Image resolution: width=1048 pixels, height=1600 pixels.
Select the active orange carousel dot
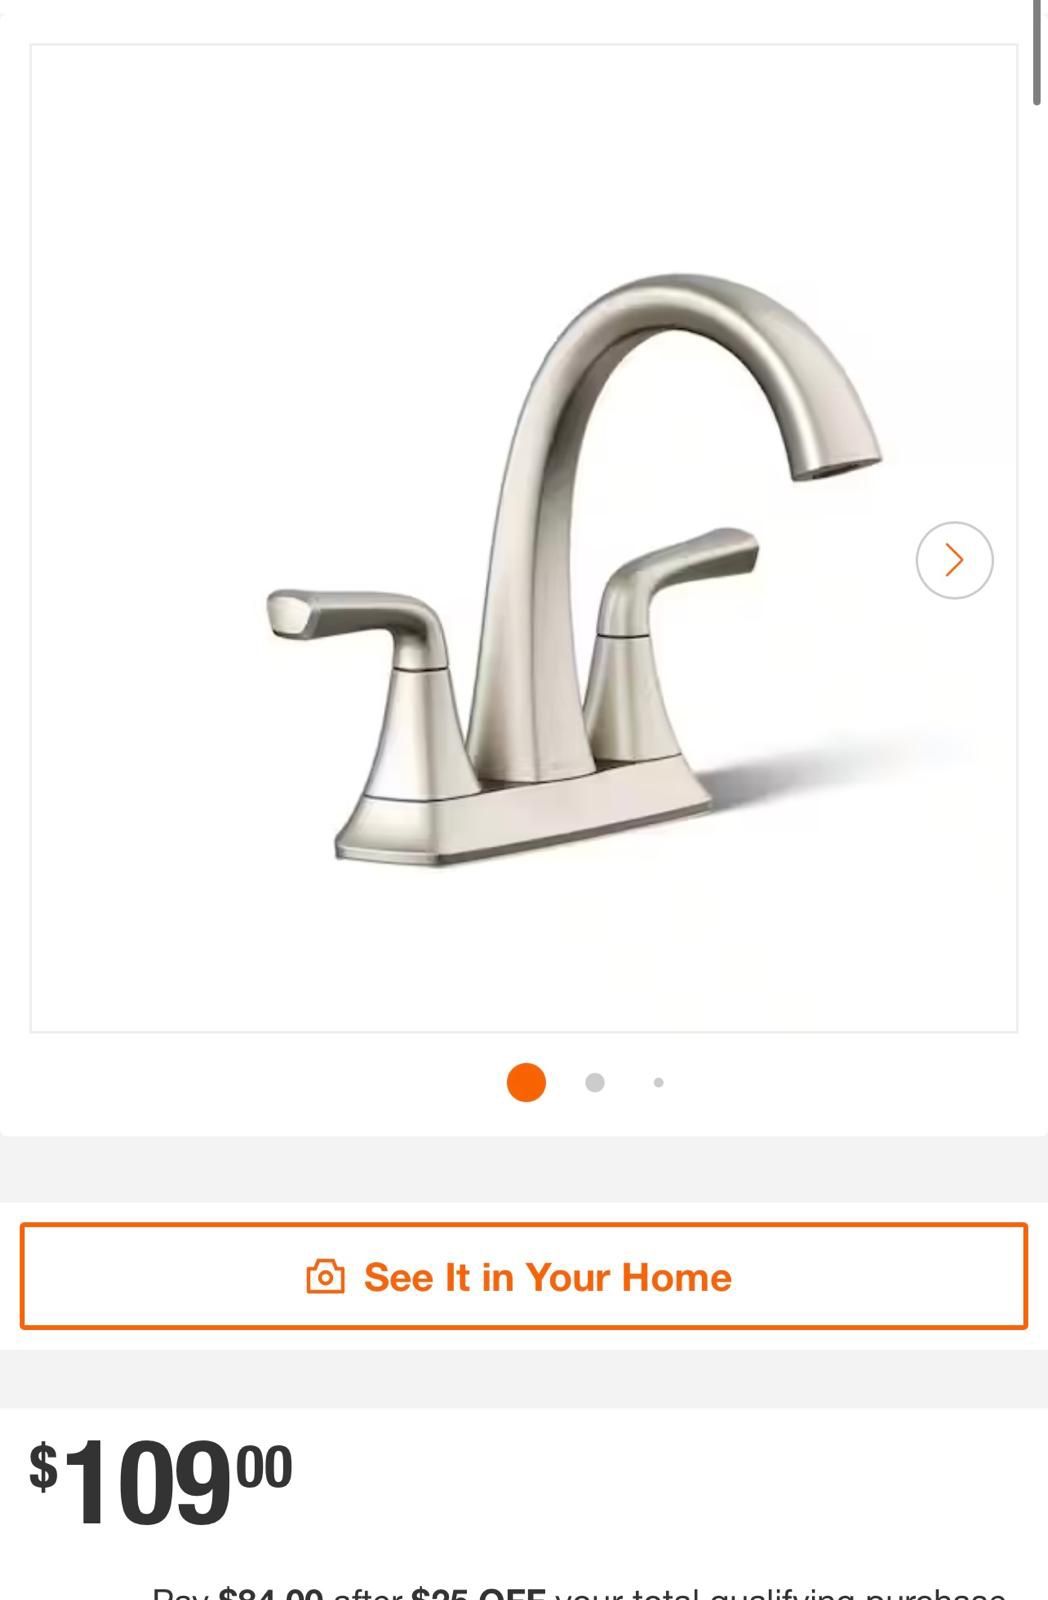click(x=526, y=1082)
